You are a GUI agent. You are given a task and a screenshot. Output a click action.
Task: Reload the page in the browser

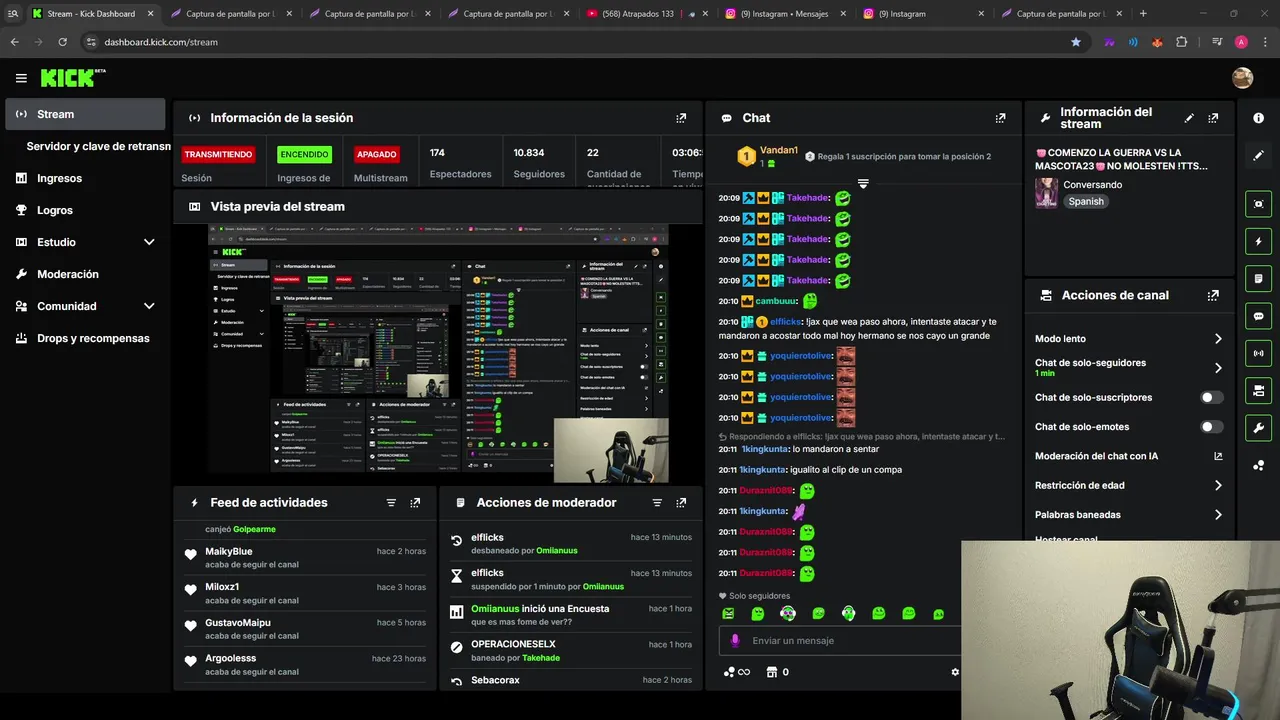pos(62,42)
